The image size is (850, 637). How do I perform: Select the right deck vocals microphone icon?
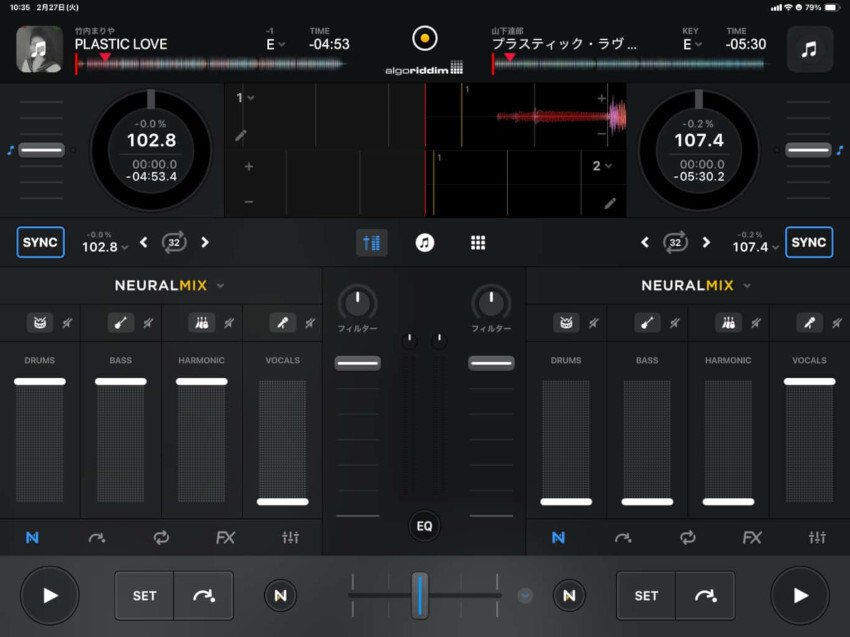808,323
